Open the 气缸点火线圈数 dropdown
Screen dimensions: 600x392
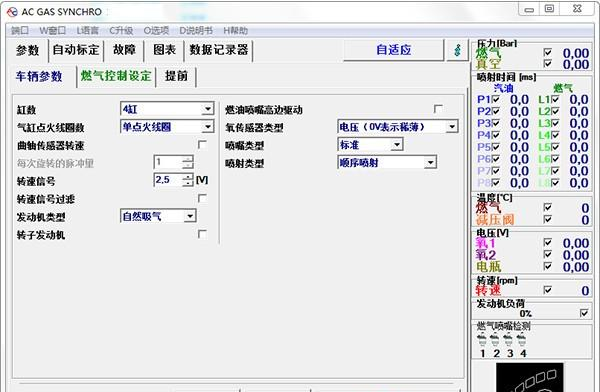167,127
